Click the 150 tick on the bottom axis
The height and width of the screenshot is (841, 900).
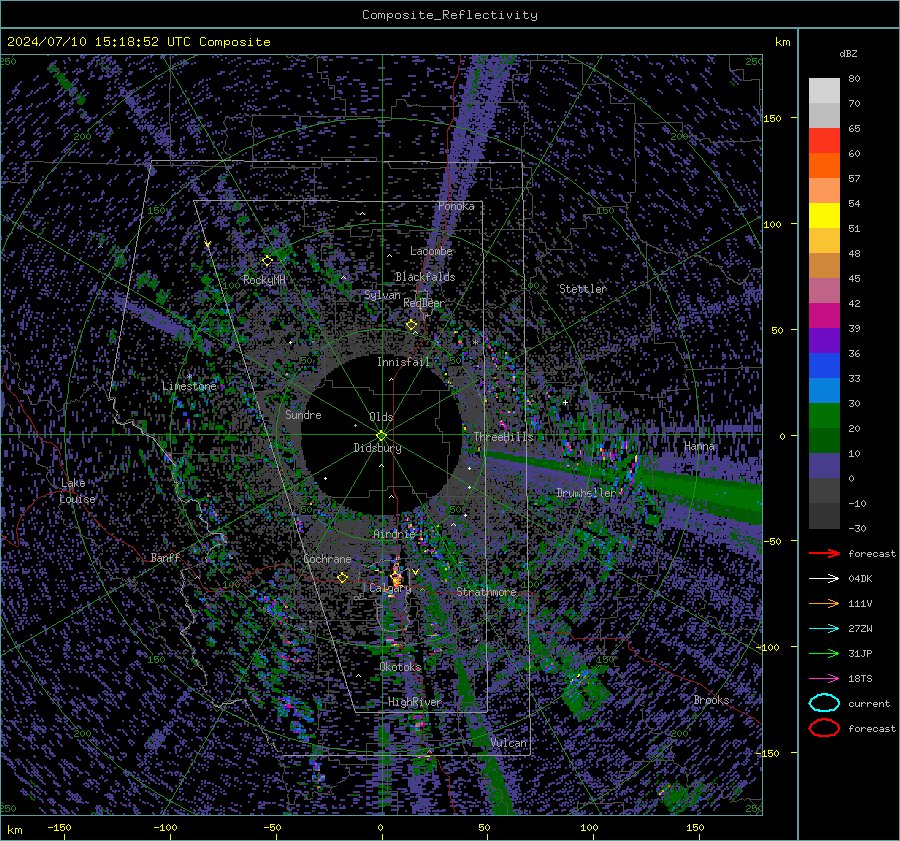(695, 827)
